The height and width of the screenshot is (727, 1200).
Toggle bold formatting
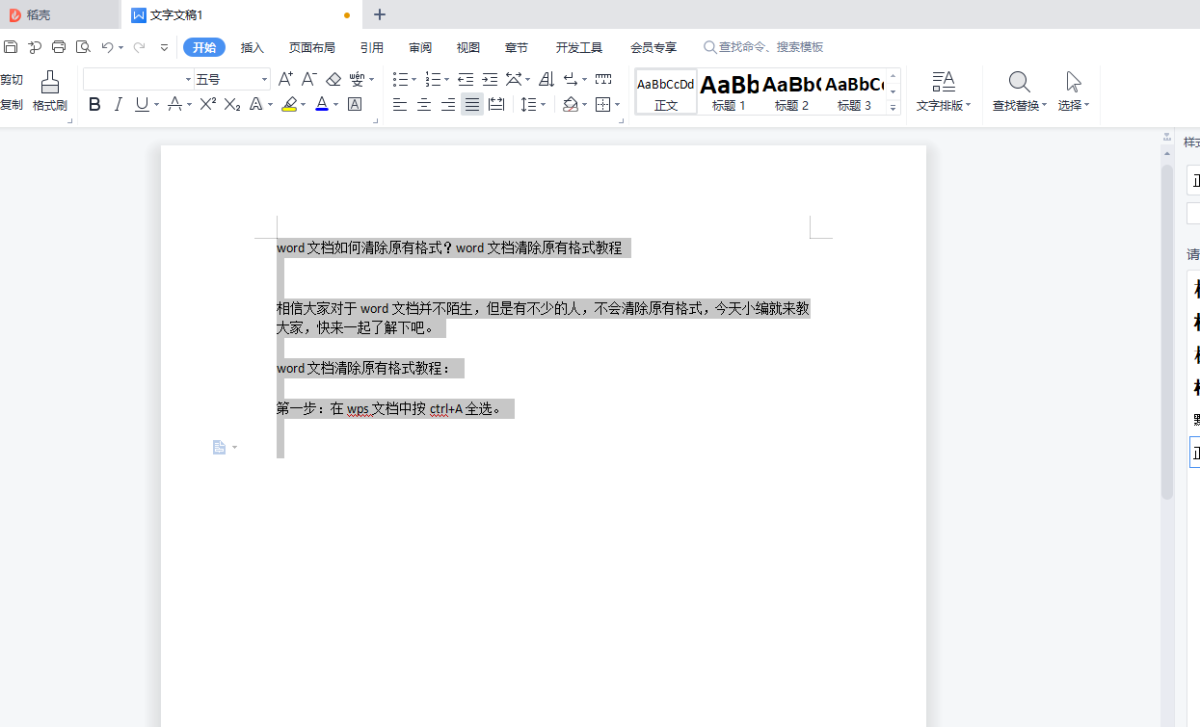point(95,104)
